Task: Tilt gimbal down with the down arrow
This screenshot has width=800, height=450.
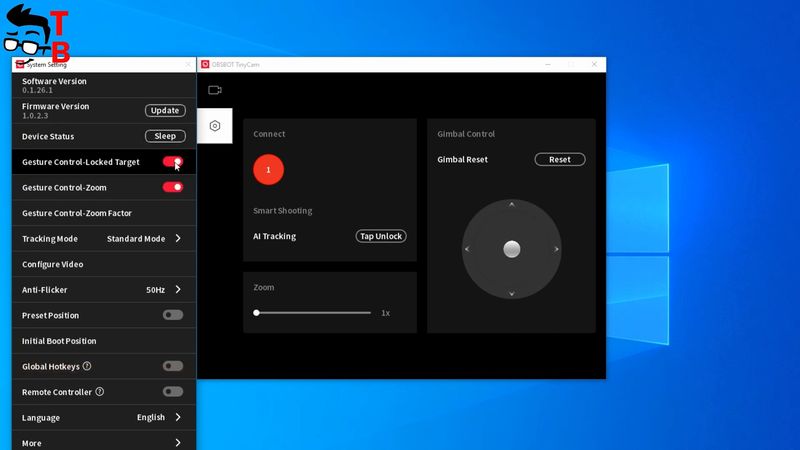Action: pos(512,294)
